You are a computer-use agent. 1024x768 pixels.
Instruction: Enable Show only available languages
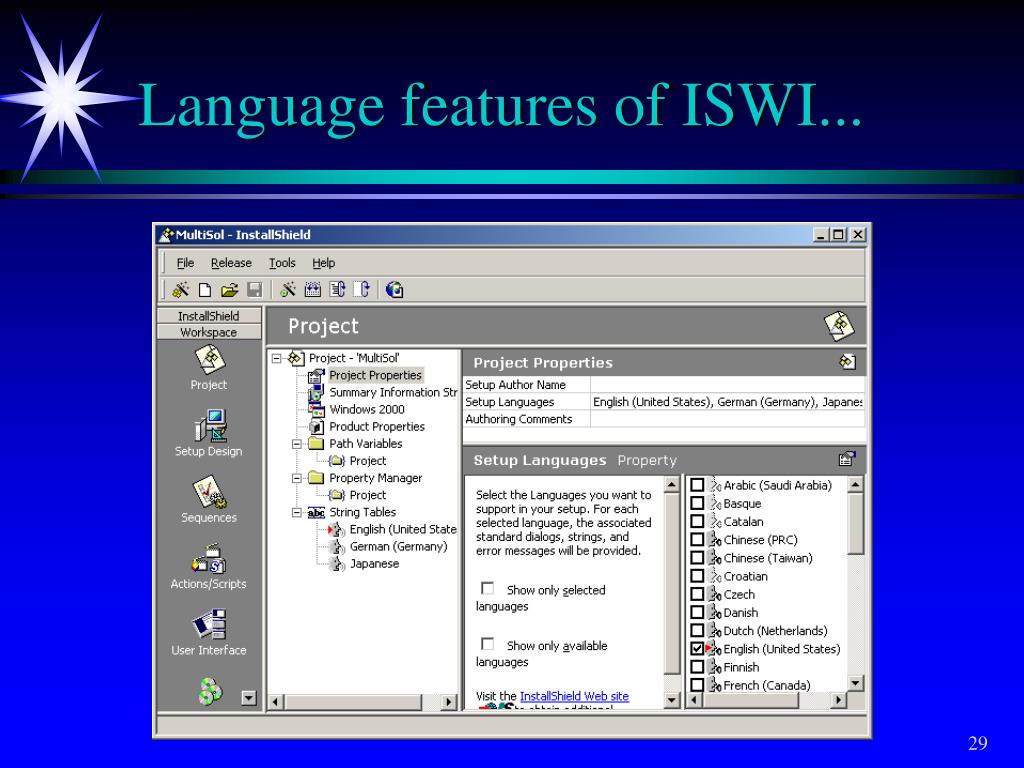[488, 644]
